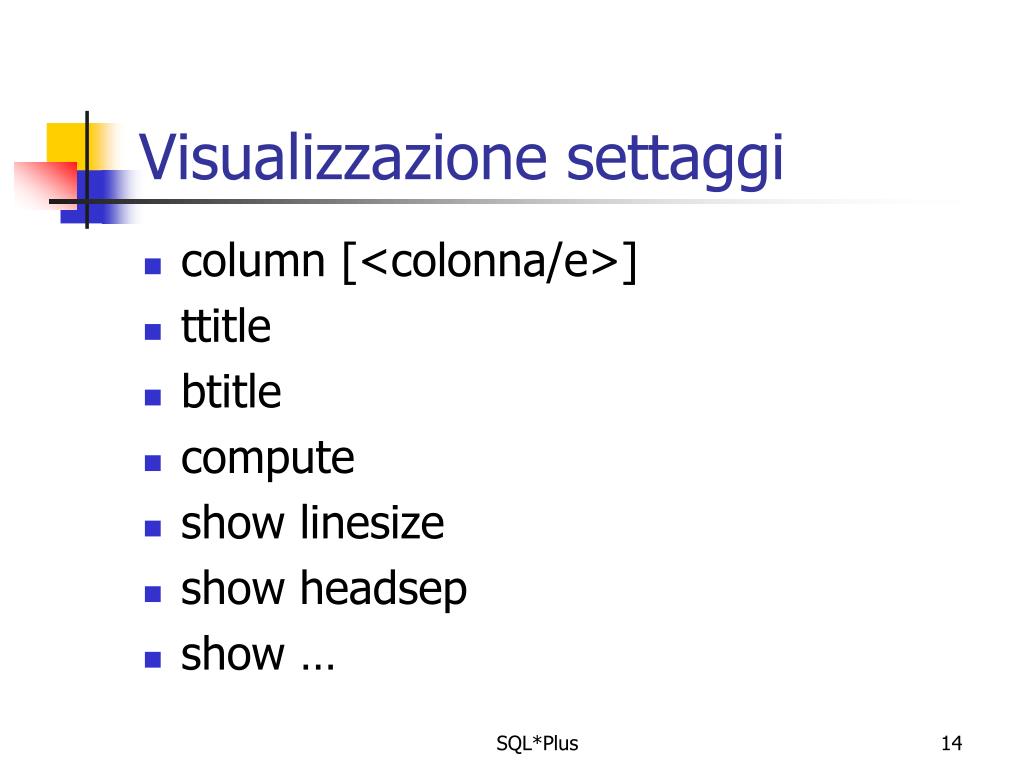Click the 'SQL*Plus' footer text
Screen dimensions: 1024x768
(537, 743)
